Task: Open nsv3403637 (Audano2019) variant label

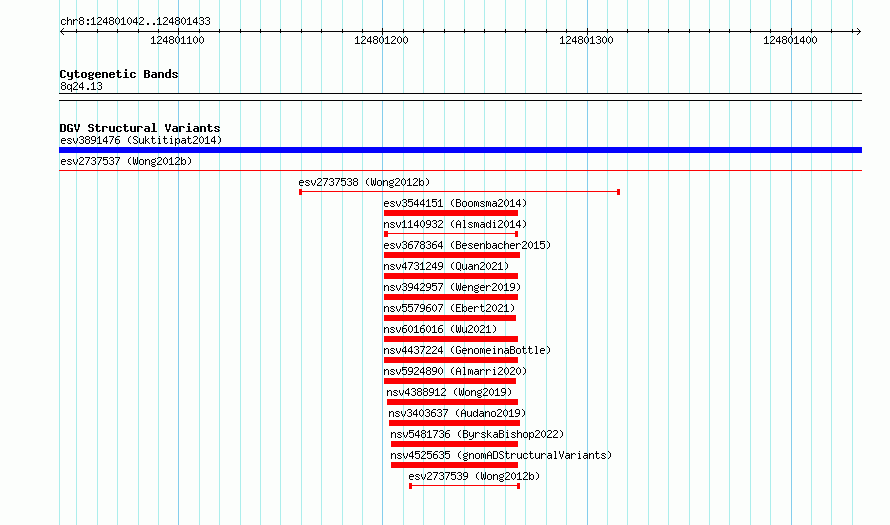Action: click(x=457, y=413)
